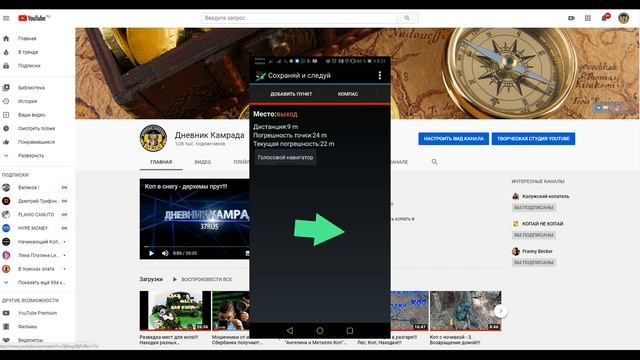
Task: Tap ДОБАВИТЬ ПУНКТ in phone app
Action: [291, 94]
